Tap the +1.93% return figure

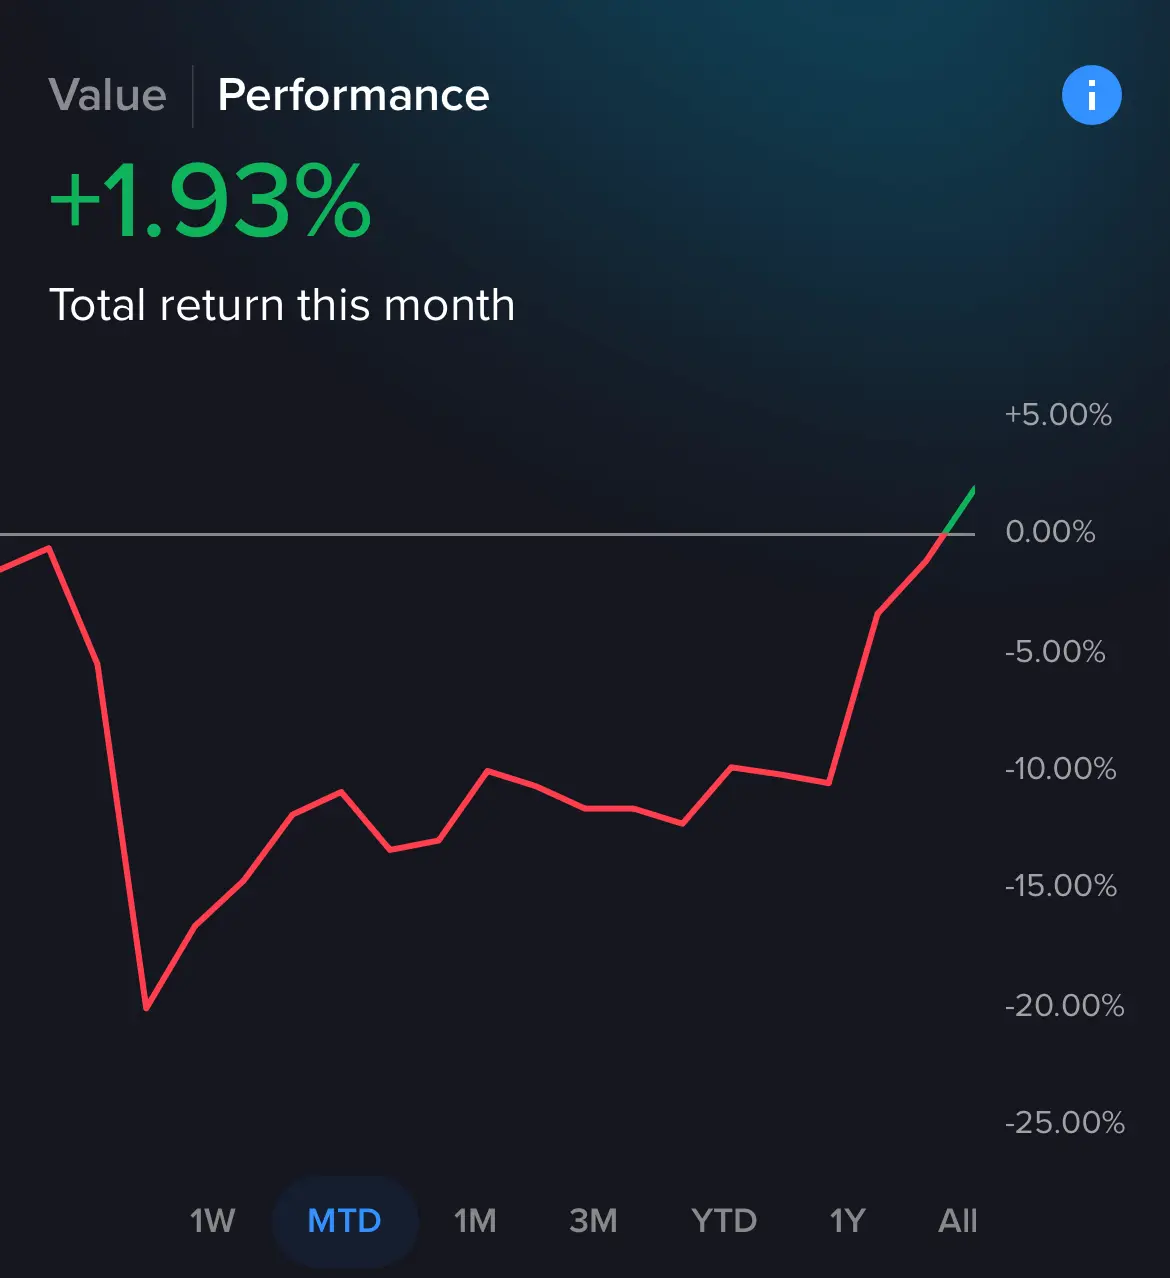click(211, 202)
